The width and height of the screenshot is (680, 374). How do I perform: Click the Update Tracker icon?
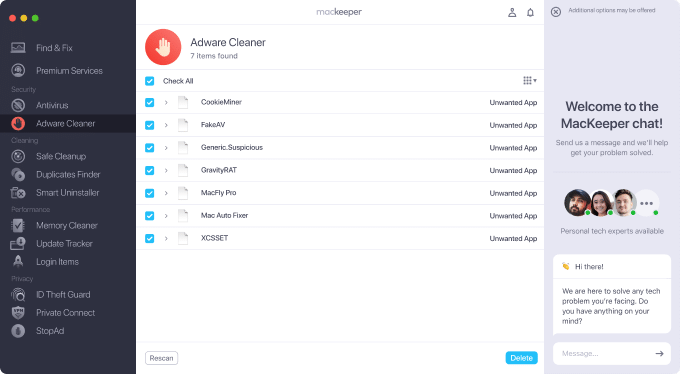coord(18,244)
